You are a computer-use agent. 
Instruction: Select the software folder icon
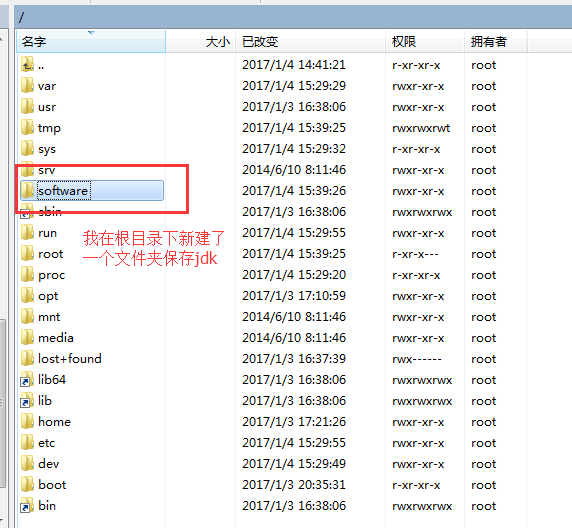tap(27, 190)
